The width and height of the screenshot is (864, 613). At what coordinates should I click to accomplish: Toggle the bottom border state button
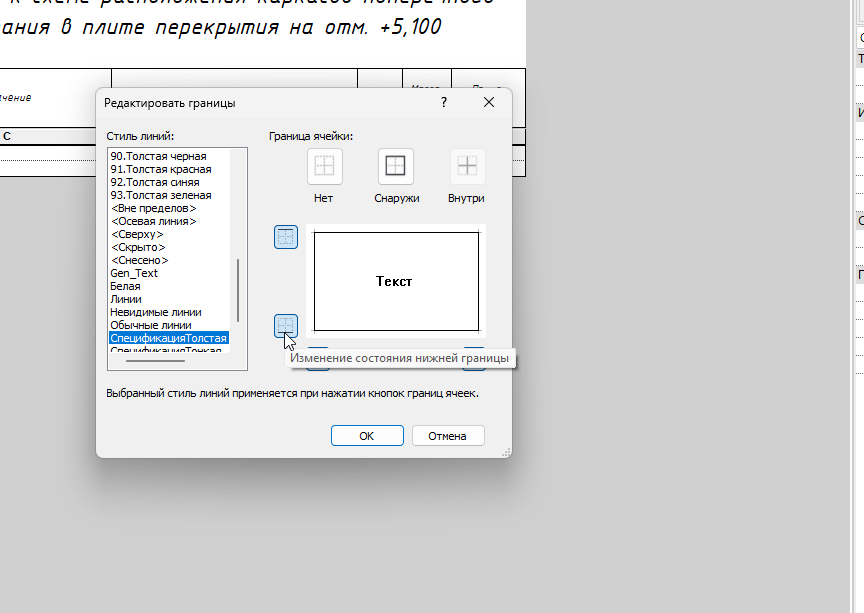click(286, 326)
